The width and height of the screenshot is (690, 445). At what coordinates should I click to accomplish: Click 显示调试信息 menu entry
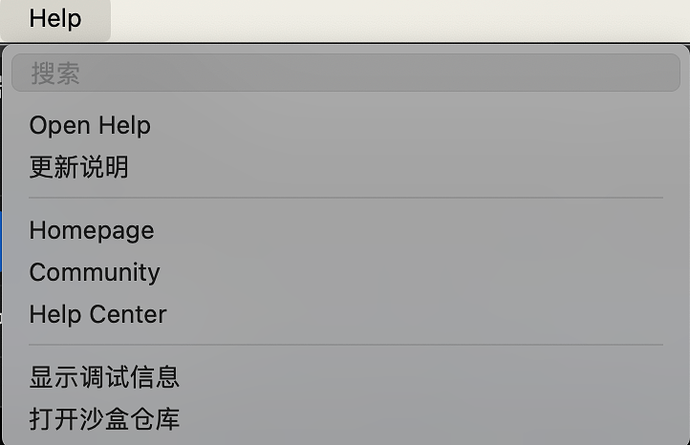[104, 377]
